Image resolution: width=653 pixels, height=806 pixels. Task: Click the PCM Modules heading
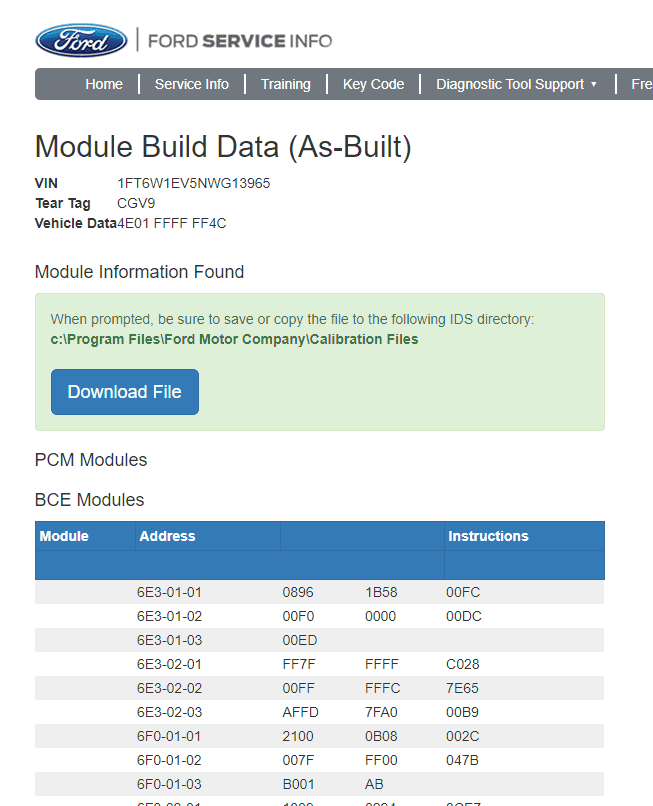[x=91, y=460]
